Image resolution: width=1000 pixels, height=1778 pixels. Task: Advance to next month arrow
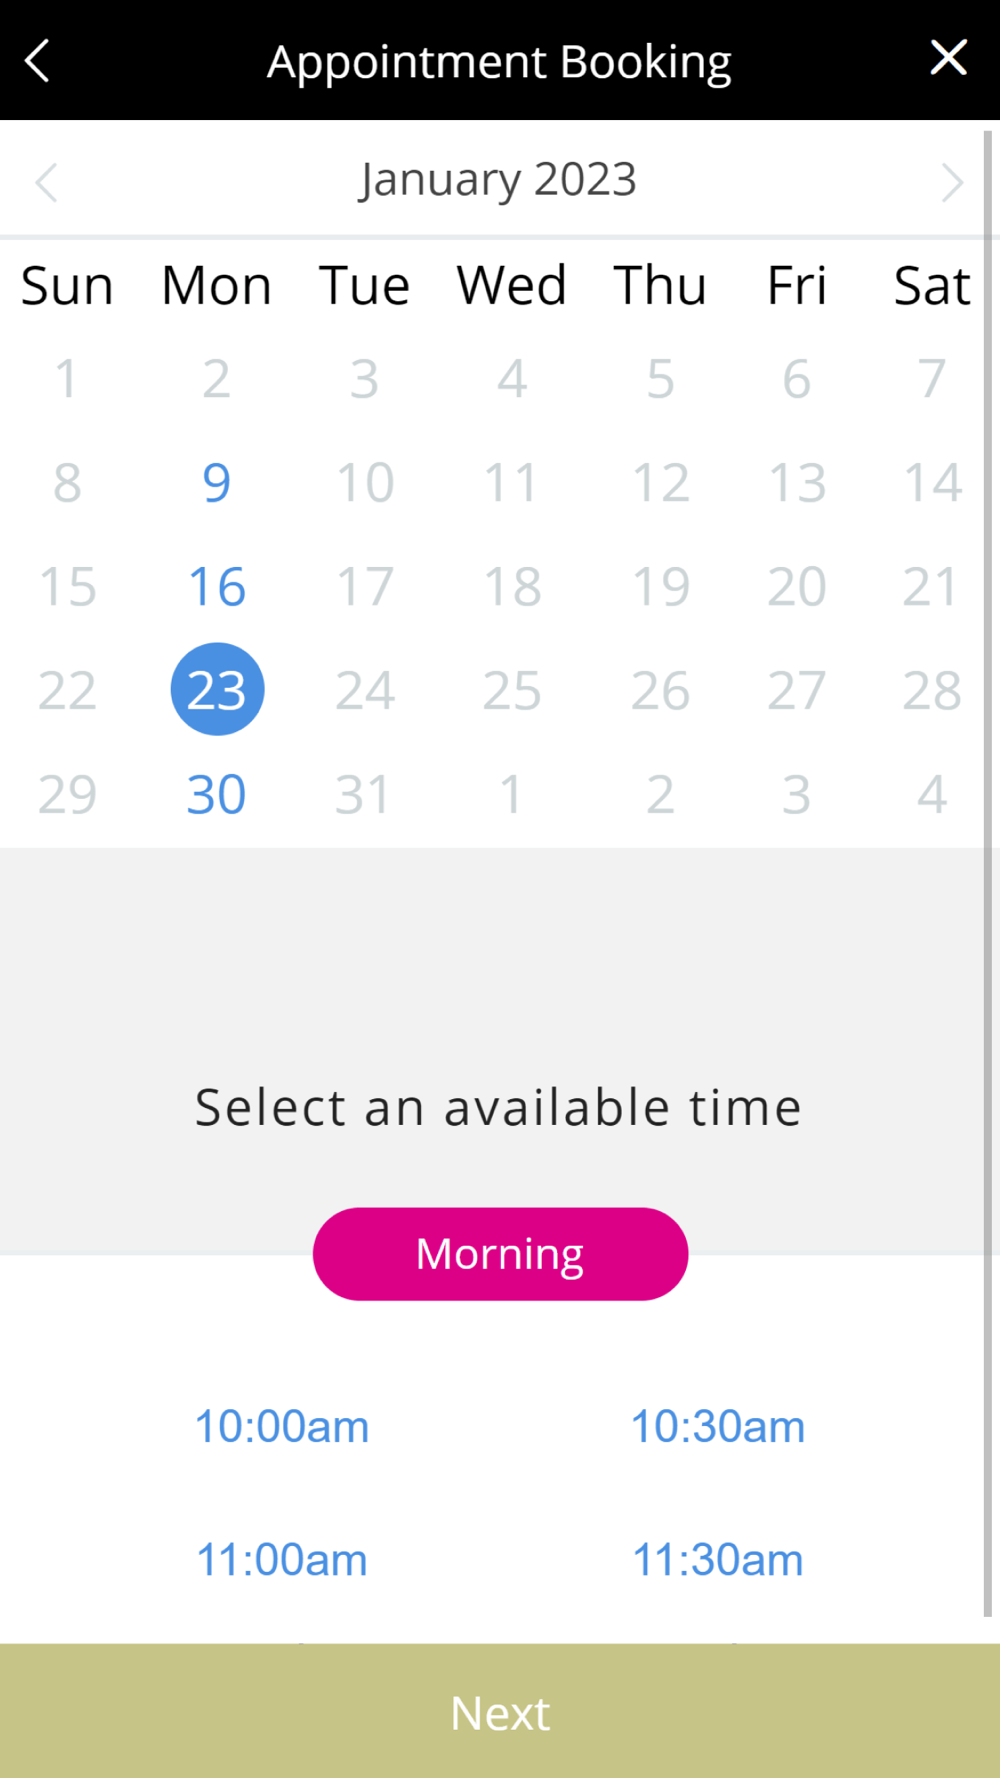point(951,182)
